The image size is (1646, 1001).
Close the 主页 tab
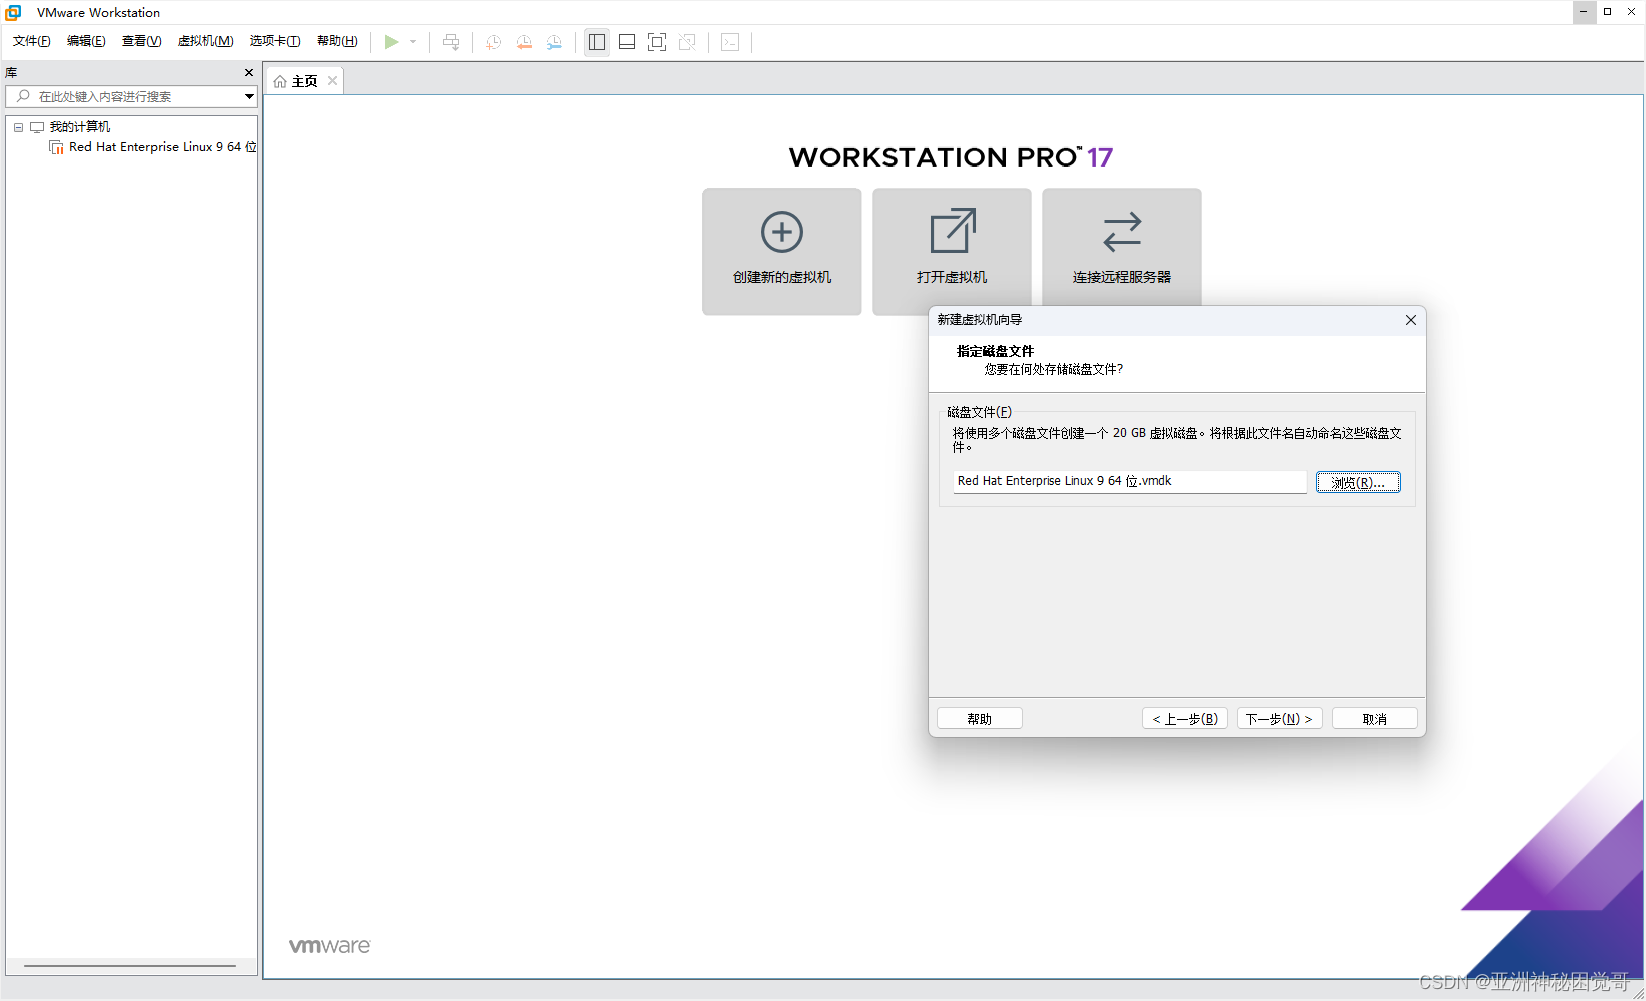tap(333, 81)
